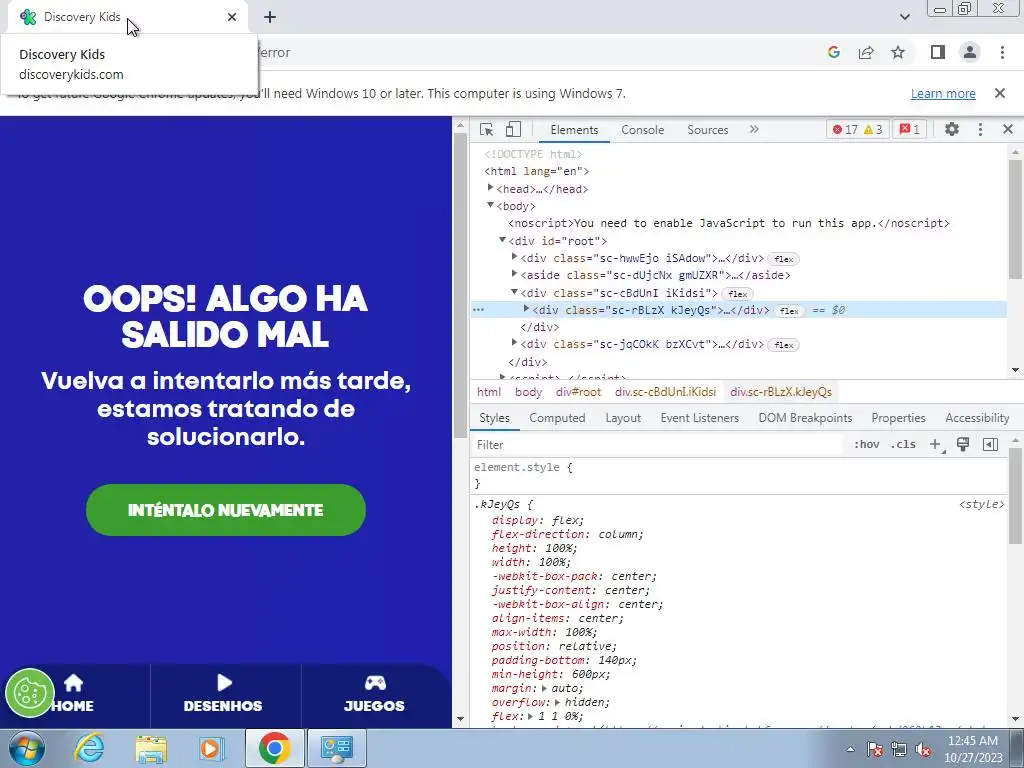Toggle flex badge on sc-cBdUnI div
Screen dimensions: 1024x768
(x=737, y=294)
